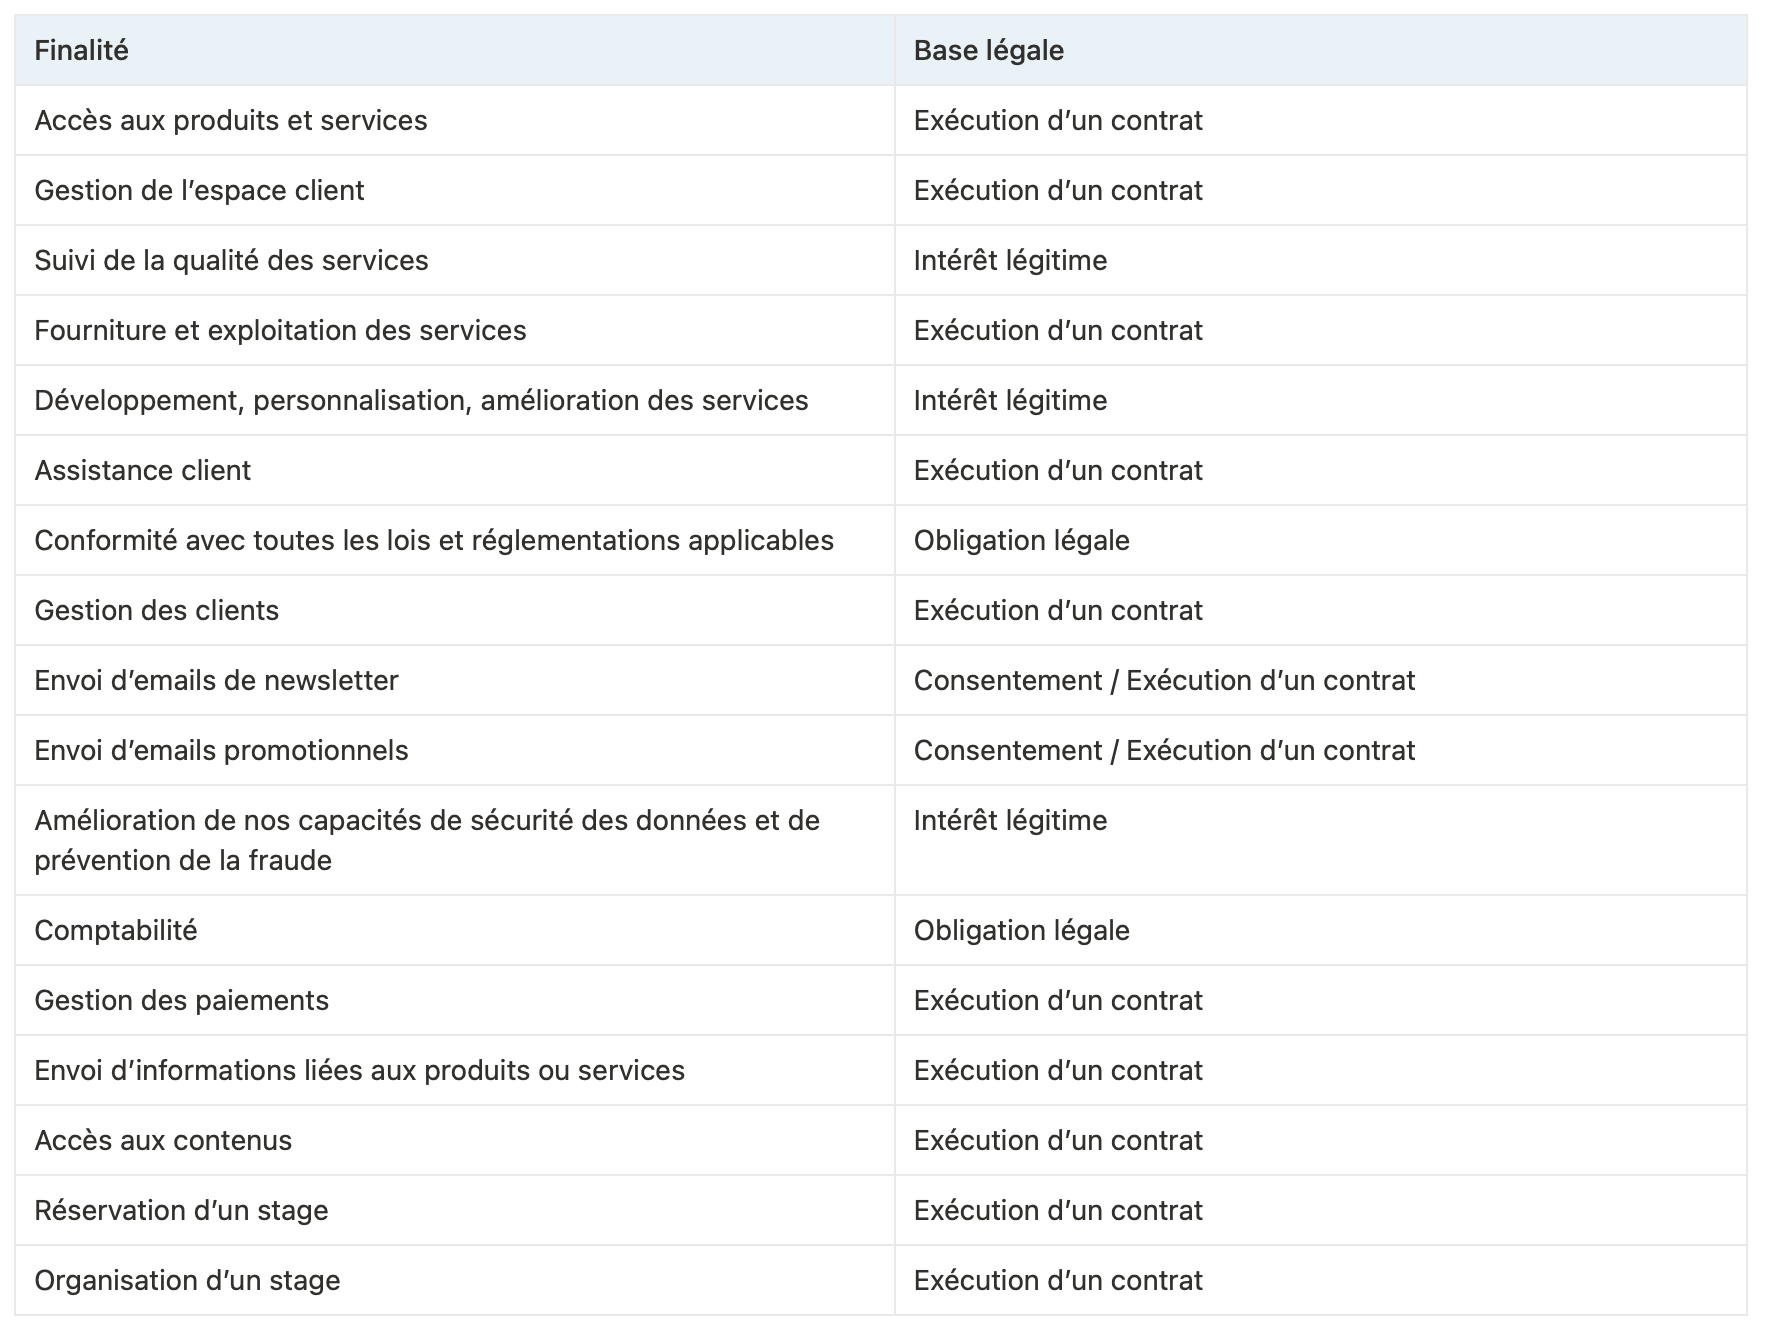This screenshot has width=1782, height=1338.
Task: Click "Fourniture et exploitation des services" cell
Action: pyautogui.click(x=280, y=331)
